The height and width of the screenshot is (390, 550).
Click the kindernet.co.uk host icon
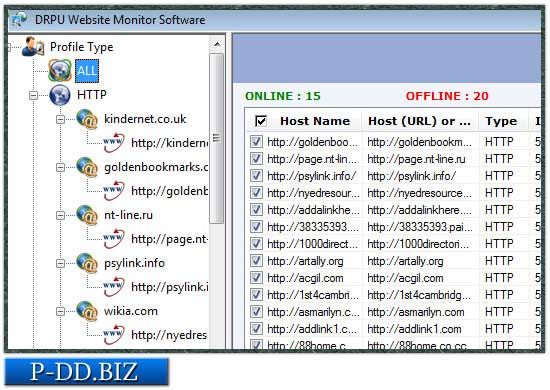point(87,119)
